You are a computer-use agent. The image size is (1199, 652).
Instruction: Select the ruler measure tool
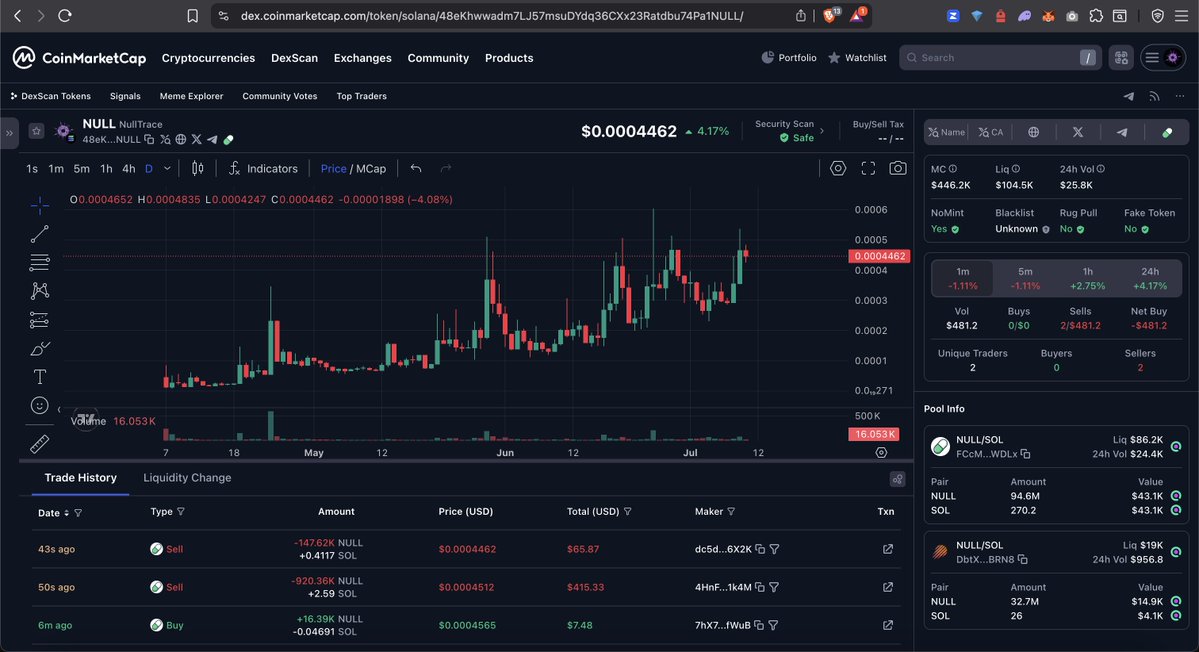click(40, 443)
